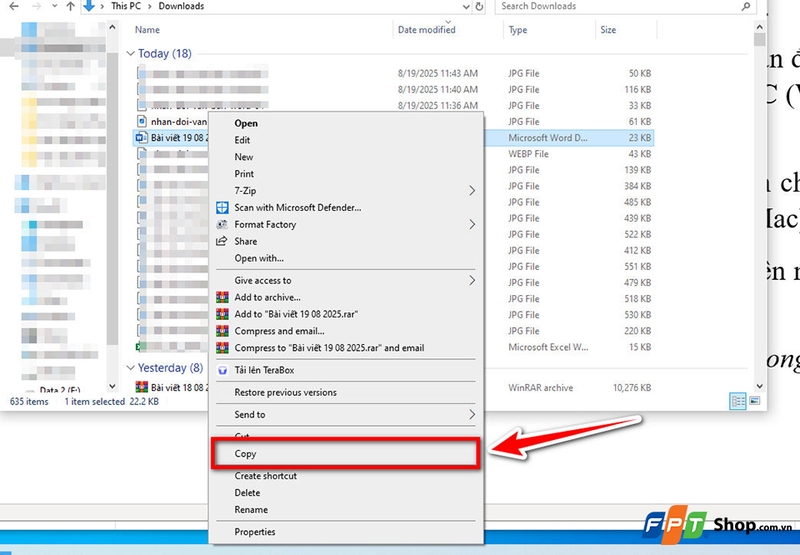Sort by Type column header
800x555 pixels.
pyautogui.click(x=518, y=30)
